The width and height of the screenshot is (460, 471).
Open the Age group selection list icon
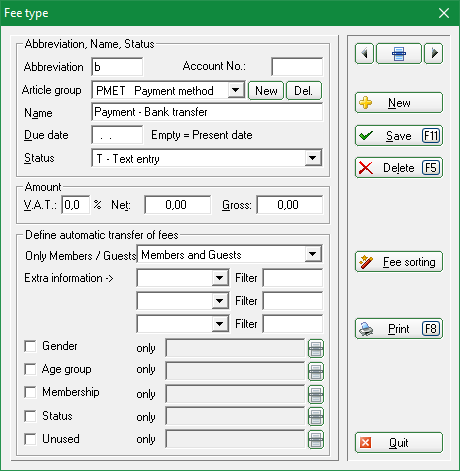pyautogui.click(x=316, y=371)
